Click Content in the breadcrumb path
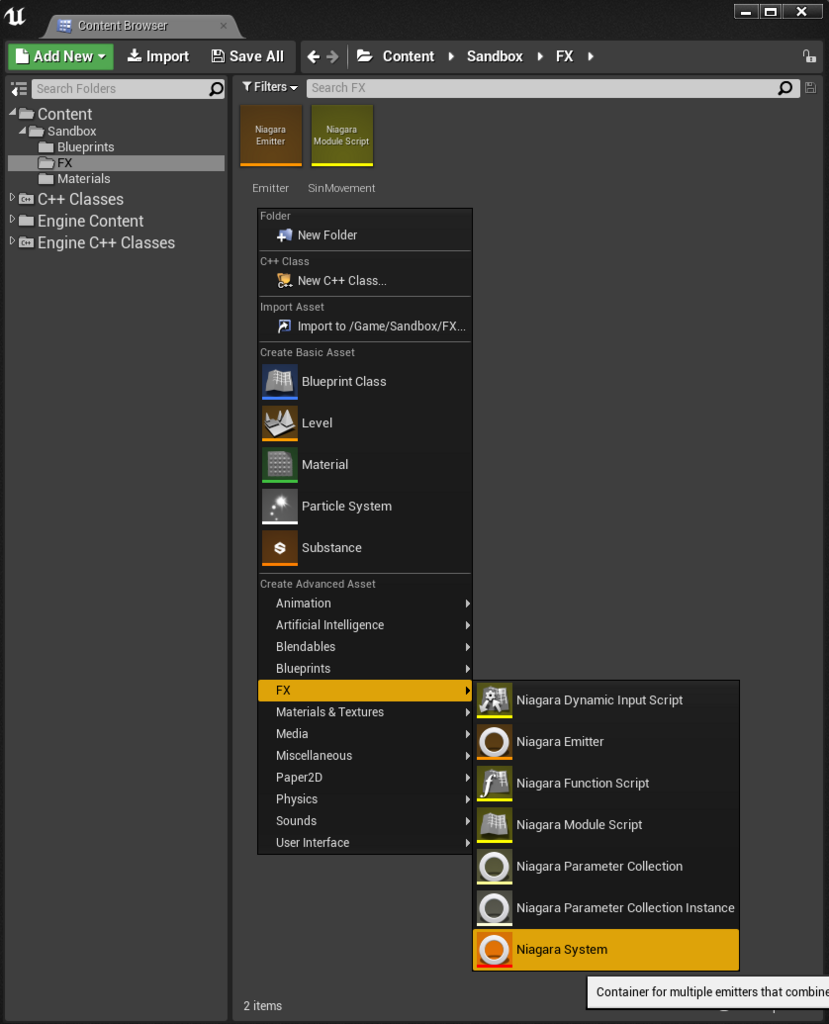The height and width of the screenshot is (1024, 829). 408,57
